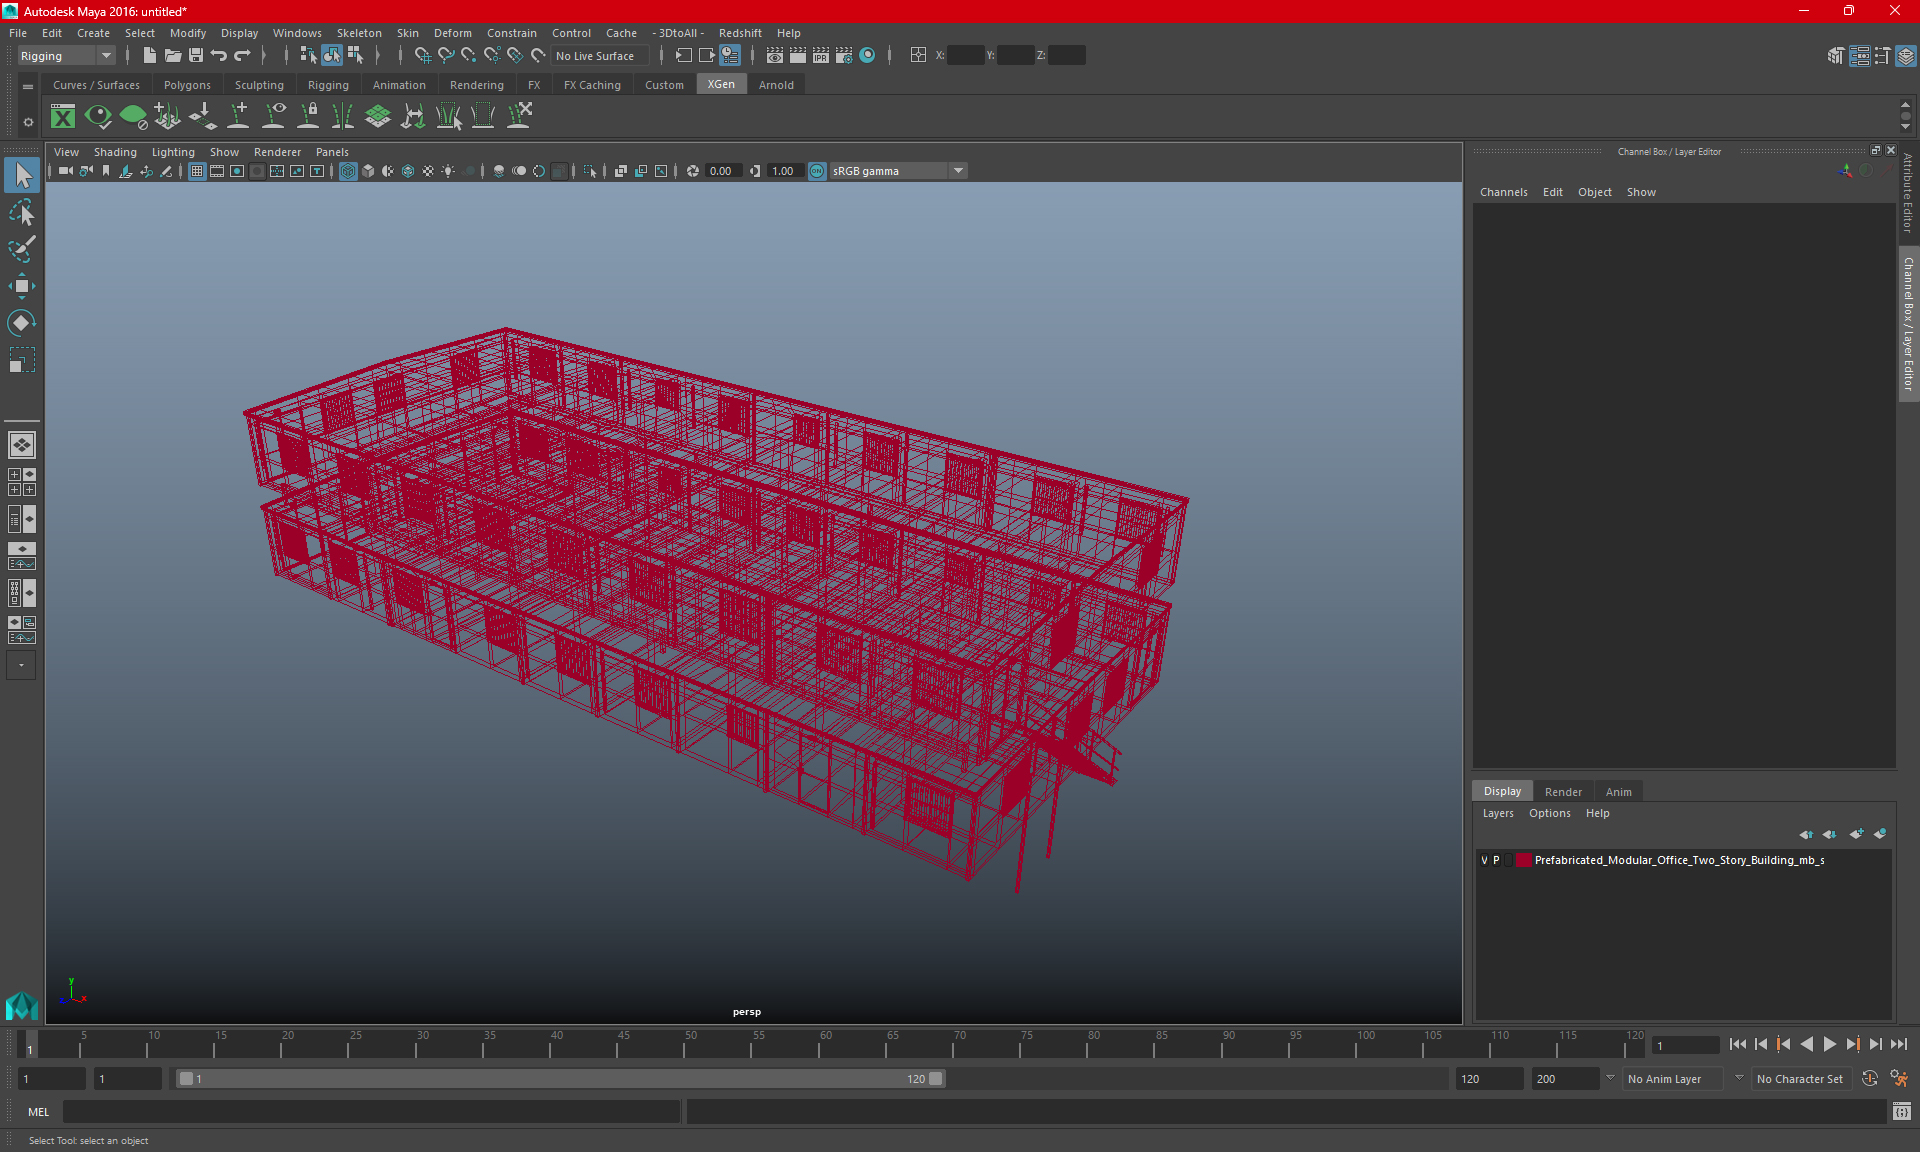
Task: Toggle the layer visibility V box
Action: click(x=1484, y=860)
